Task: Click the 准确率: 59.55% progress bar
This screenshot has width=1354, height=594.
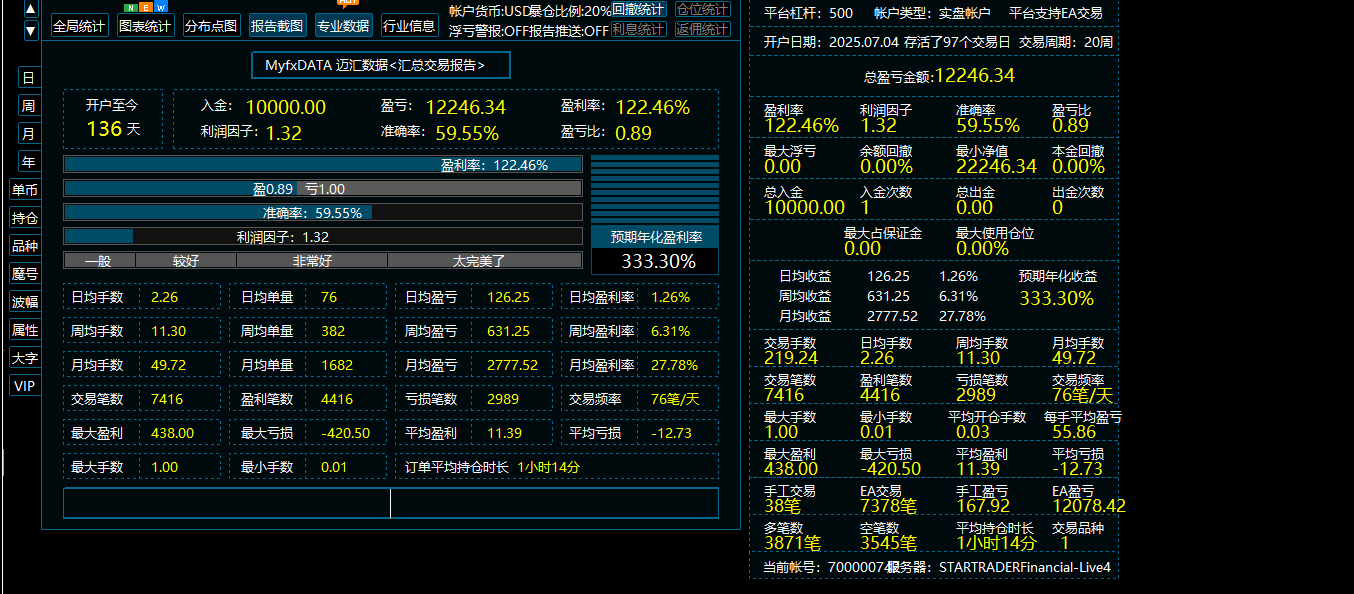Action: (322, 212)
